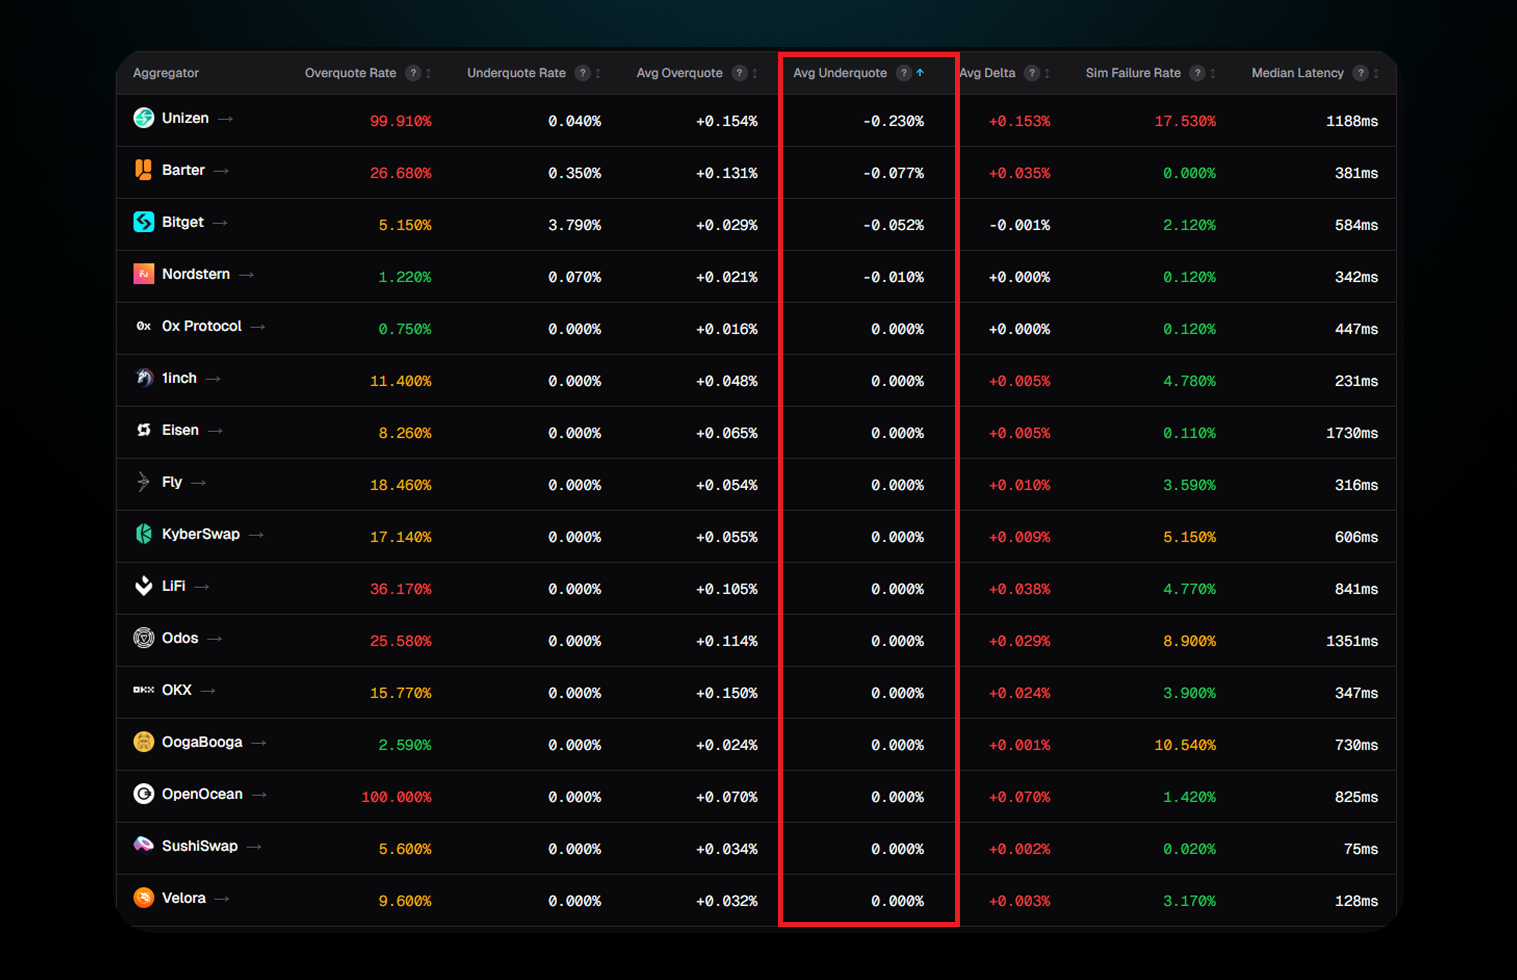1517x980 pixels.
Task: Follow the arrow next to 1inch
Action: point(213,379)
